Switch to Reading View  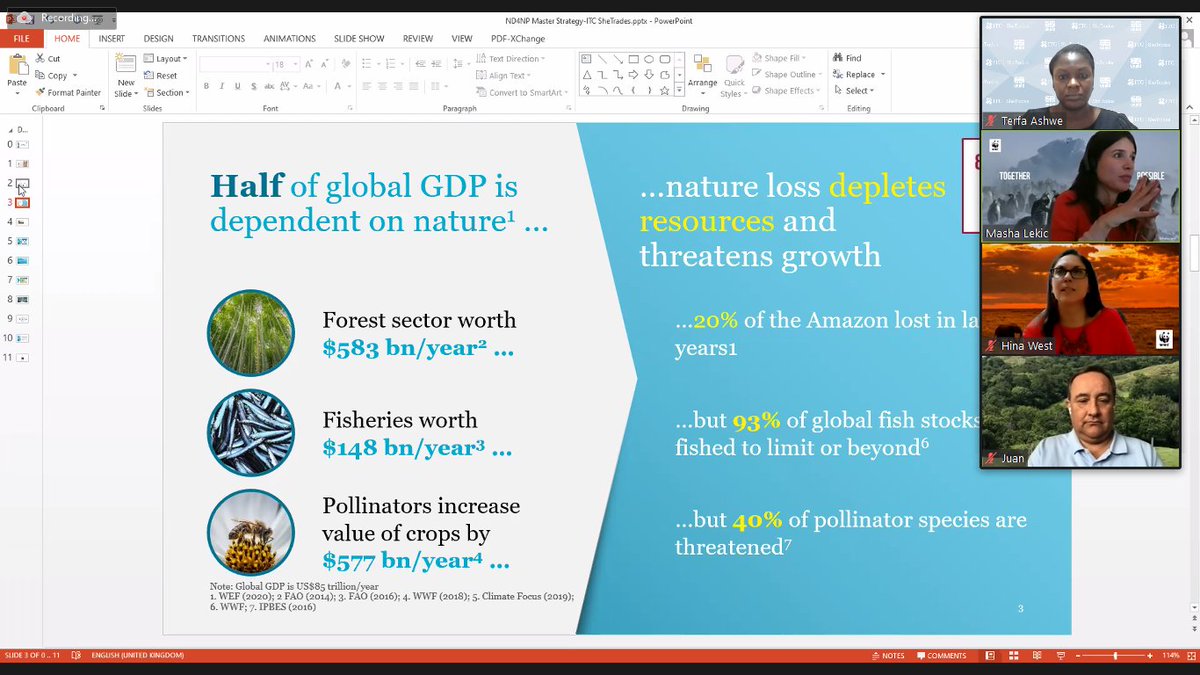pyautogui.click(x=1037, y=656)
